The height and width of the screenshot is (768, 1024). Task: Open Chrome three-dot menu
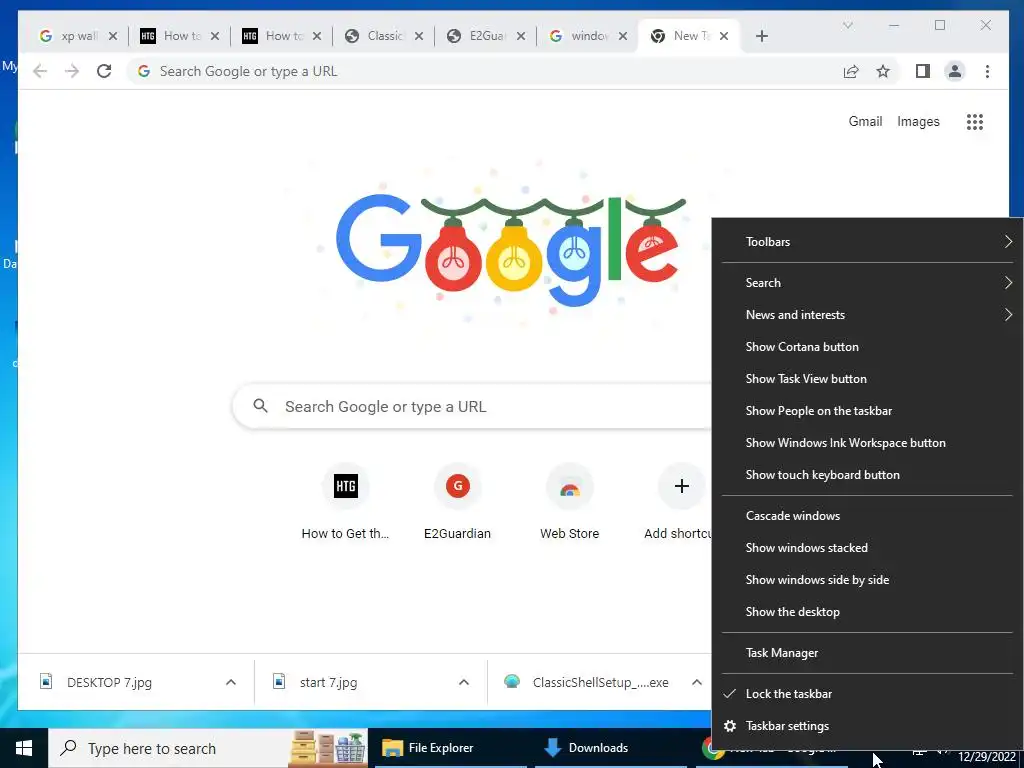[987, 71]
